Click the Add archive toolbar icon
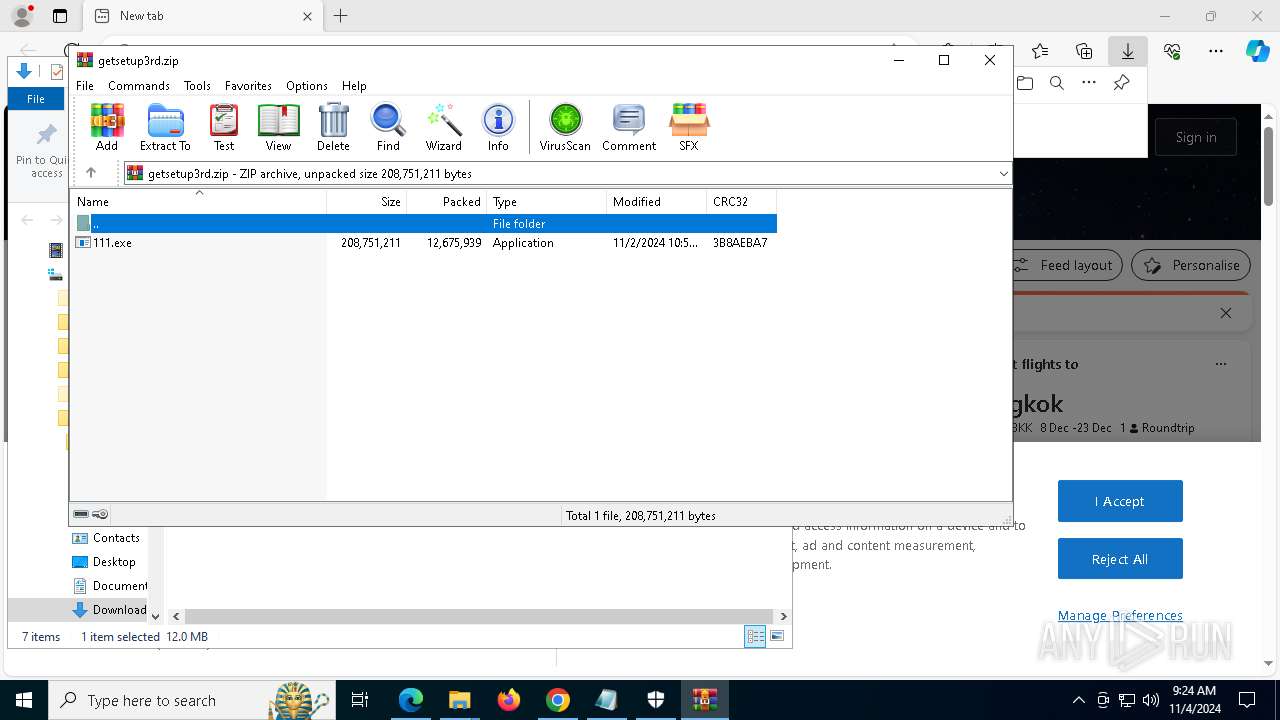The width and height of the screenshot is (1280, 720). pos(107,127)
